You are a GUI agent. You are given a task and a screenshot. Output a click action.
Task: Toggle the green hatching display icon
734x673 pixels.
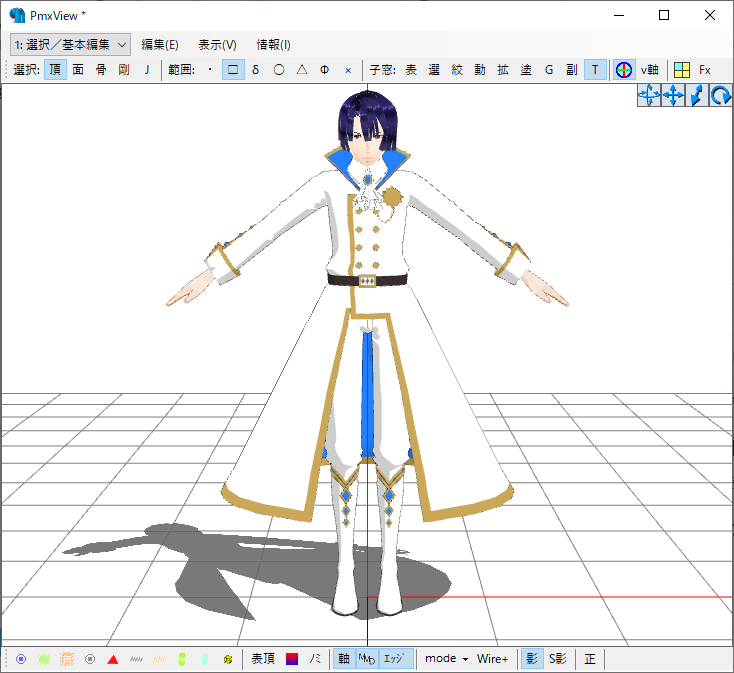[x=44, y=659]
